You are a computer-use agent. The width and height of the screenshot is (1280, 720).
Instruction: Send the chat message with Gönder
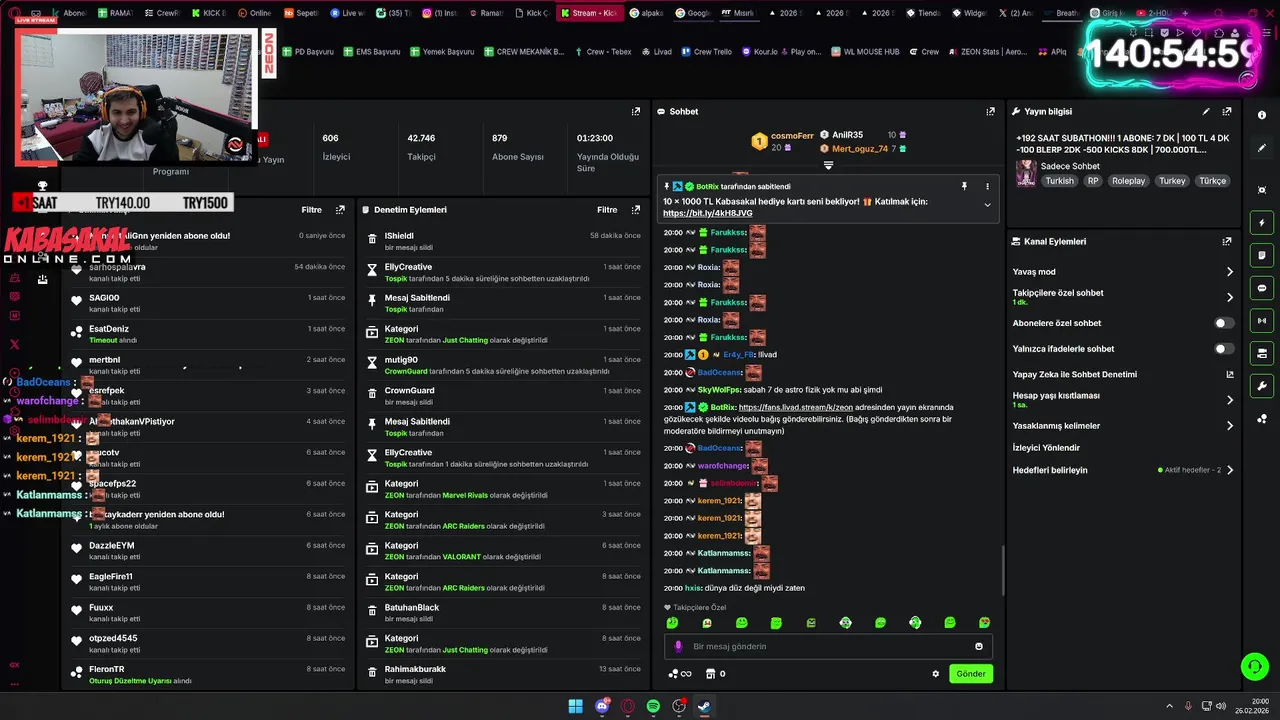pyautogui.click(x=971, y=674)
